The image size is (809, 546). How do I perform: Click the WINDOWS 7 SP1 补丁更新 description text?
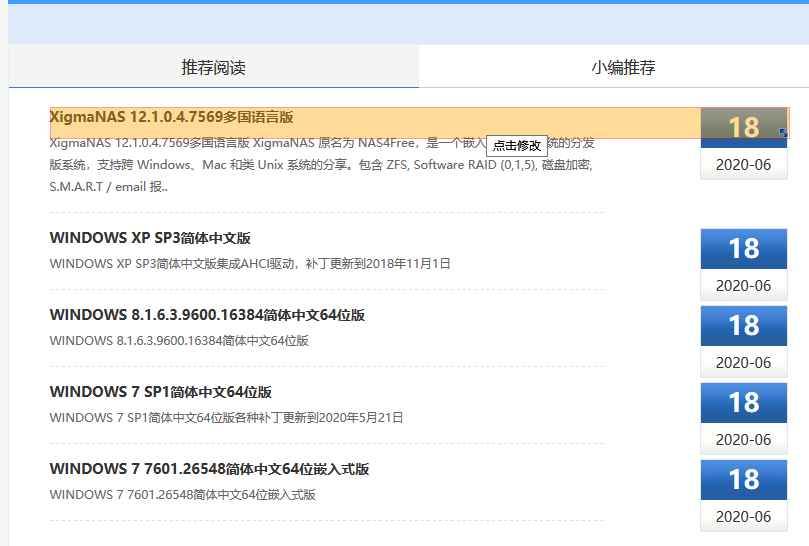pyautogui.click(x=226, y=417)
